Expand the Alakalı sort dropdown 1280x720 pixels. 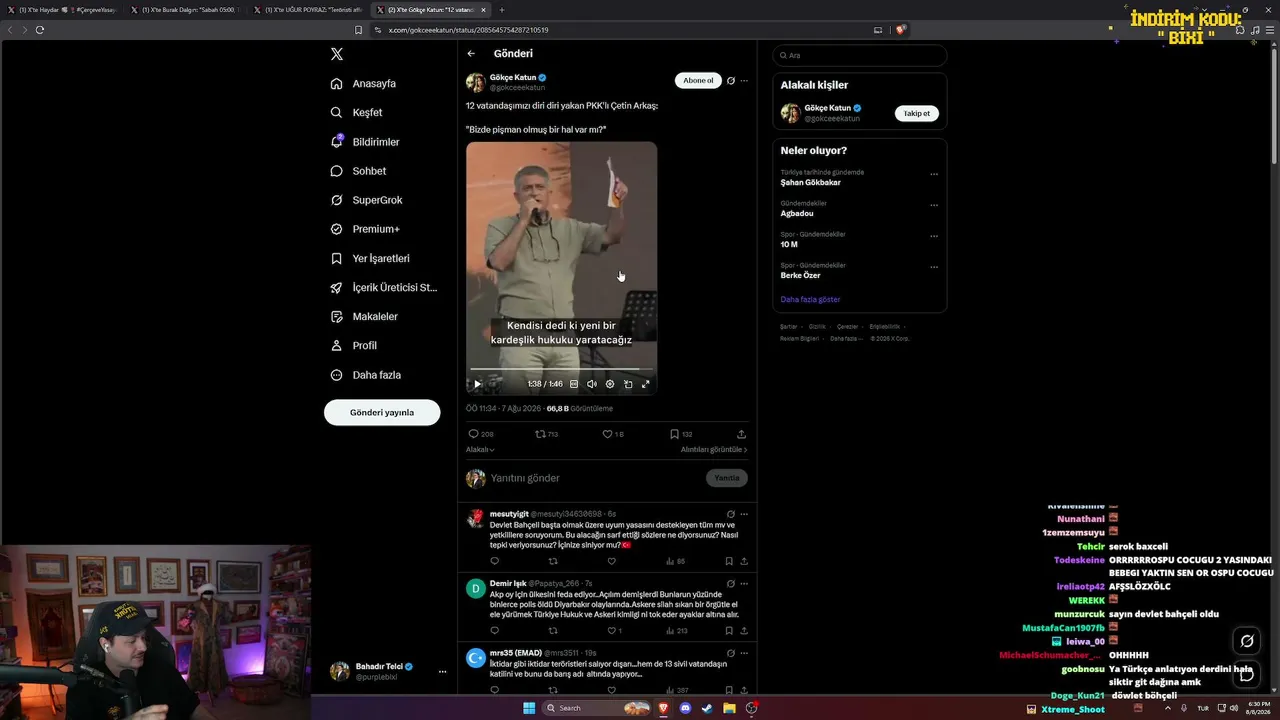point(480,450)
